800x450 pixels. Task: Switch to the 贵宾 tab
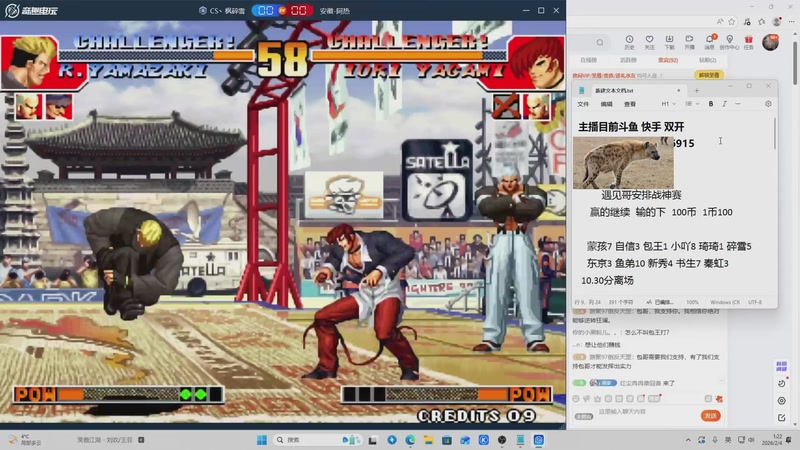point(668,60)
